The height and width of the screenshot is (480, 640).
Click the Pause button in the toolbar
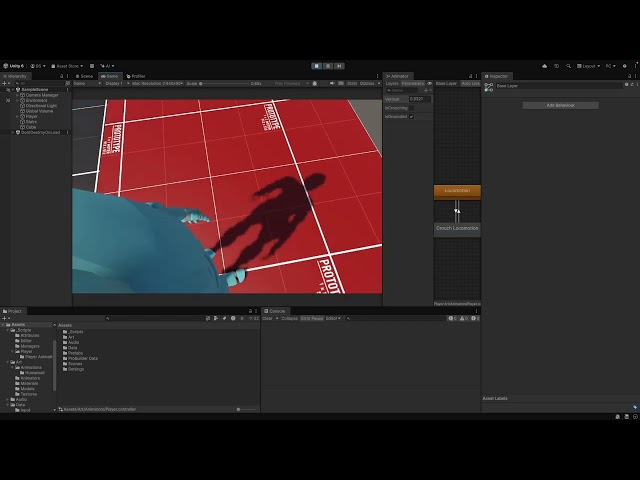pyautogui.click(x=328, y=66)
